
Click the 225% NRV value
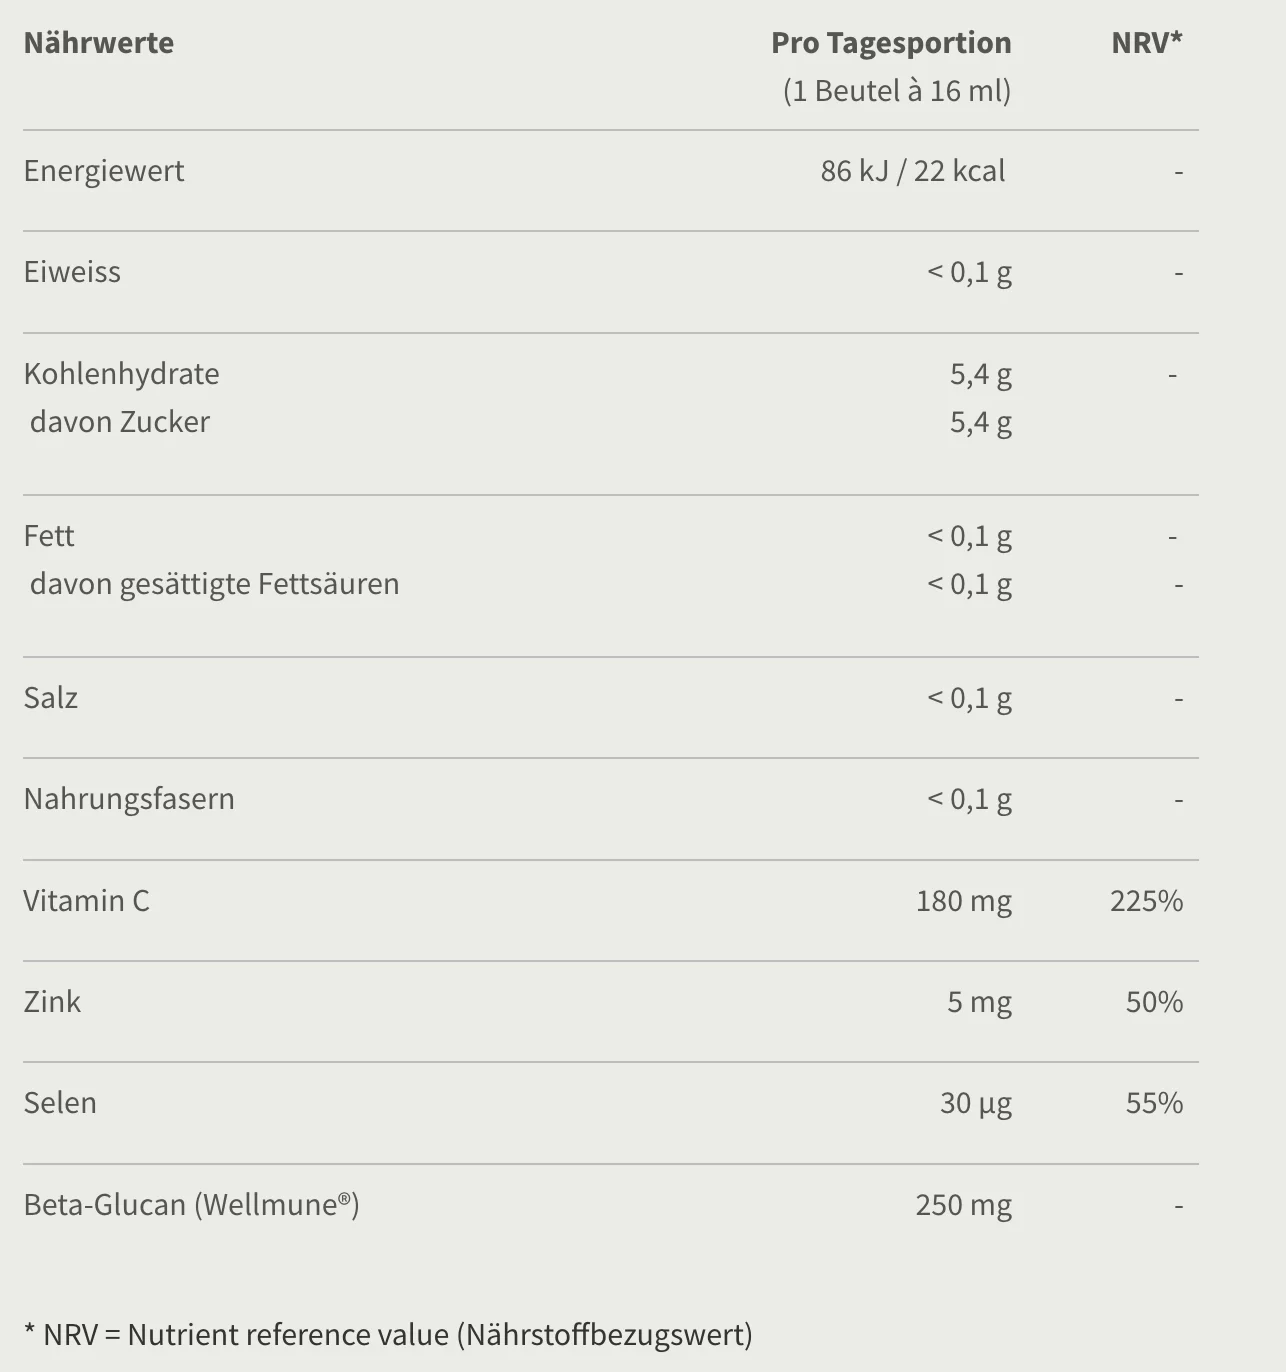[x=1146, y=901]
